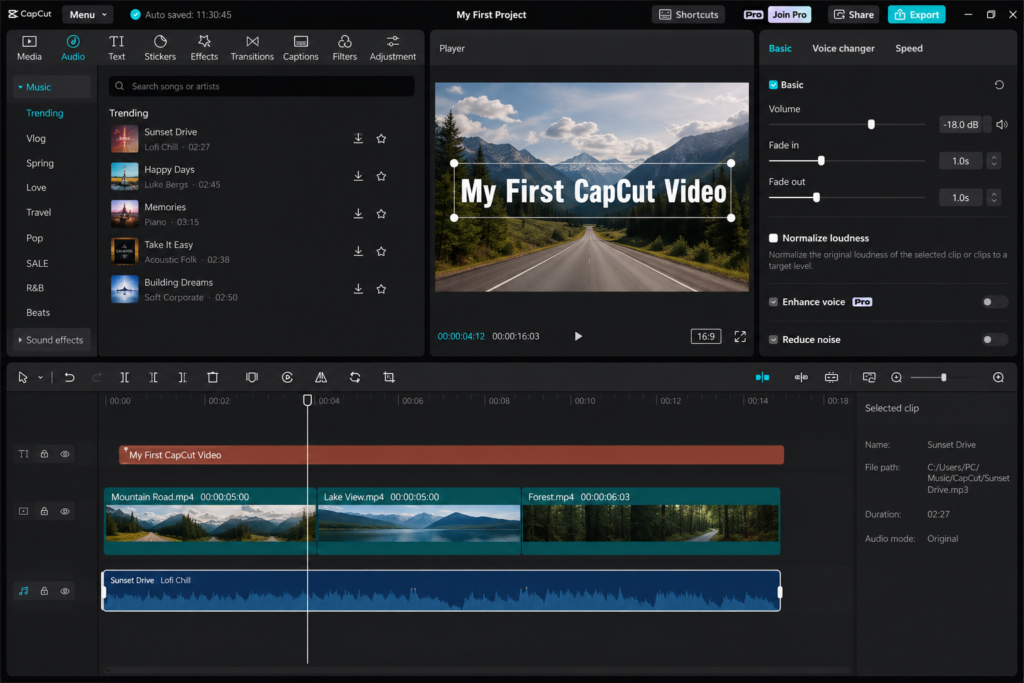Favorite the Happy Days track
This screenshot has width=1024, height=683.
[381, 176]
